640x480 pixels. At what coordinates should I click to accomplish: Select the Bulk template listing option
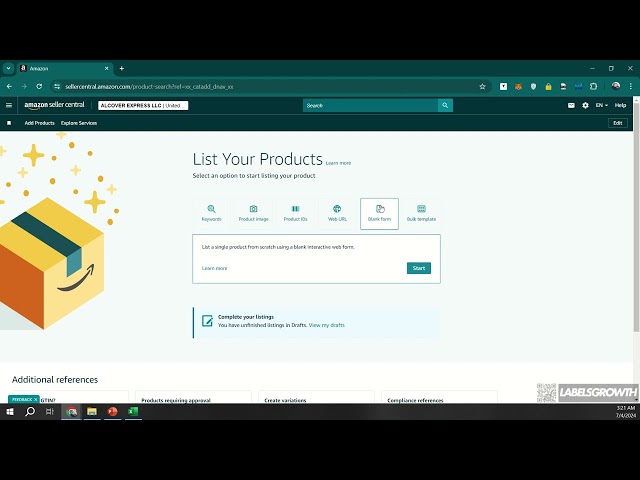[421, 213]
